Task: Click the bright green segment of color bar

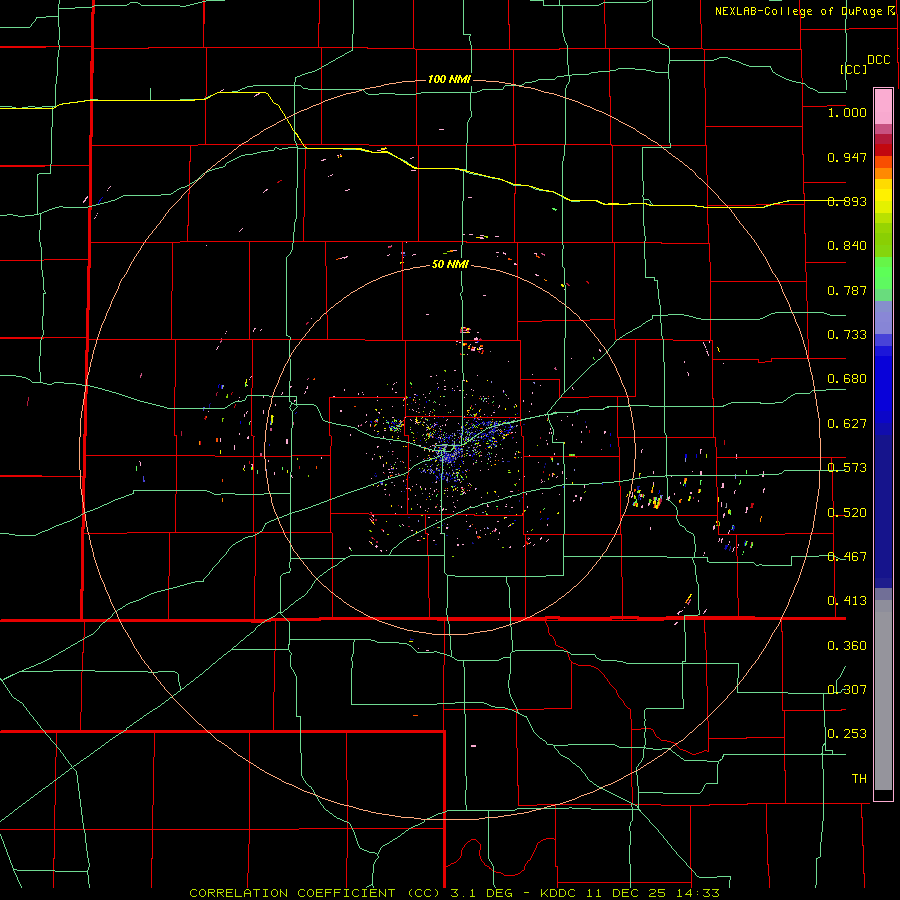Action: pos(883,273)
